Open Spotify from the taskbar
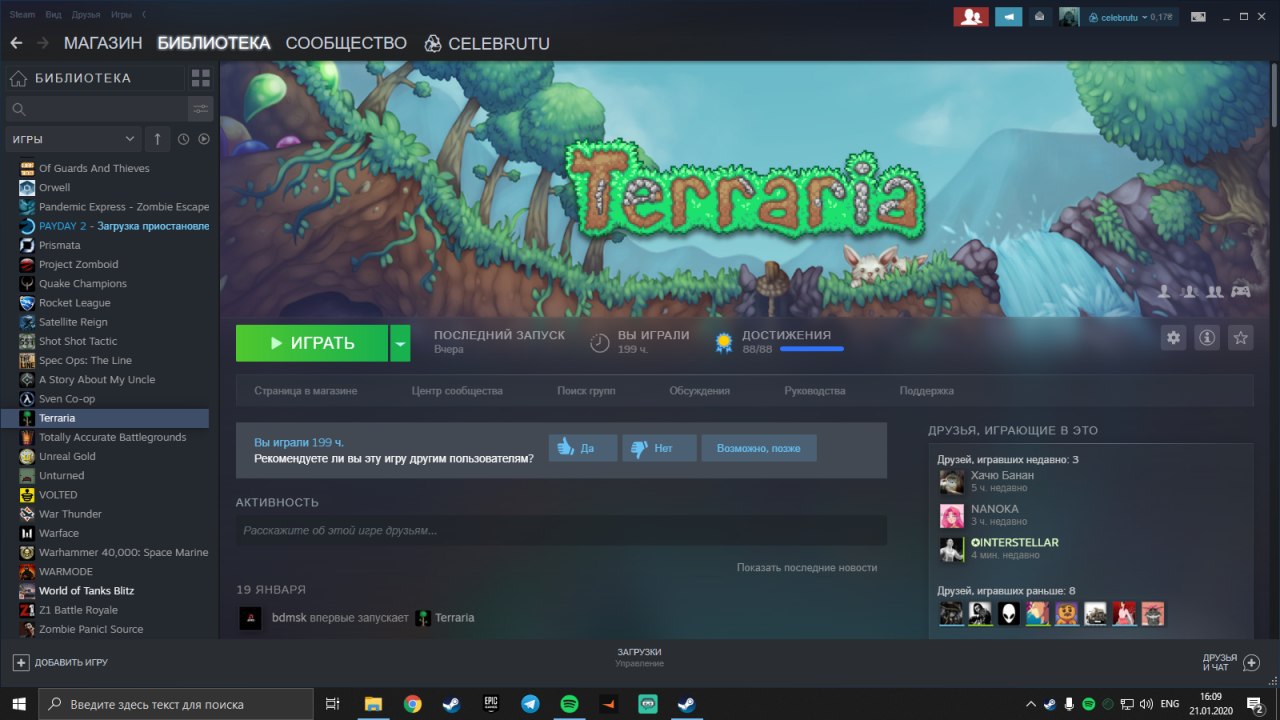The height and width of the screenshot is (720, 1280). (x=569, y=704)
